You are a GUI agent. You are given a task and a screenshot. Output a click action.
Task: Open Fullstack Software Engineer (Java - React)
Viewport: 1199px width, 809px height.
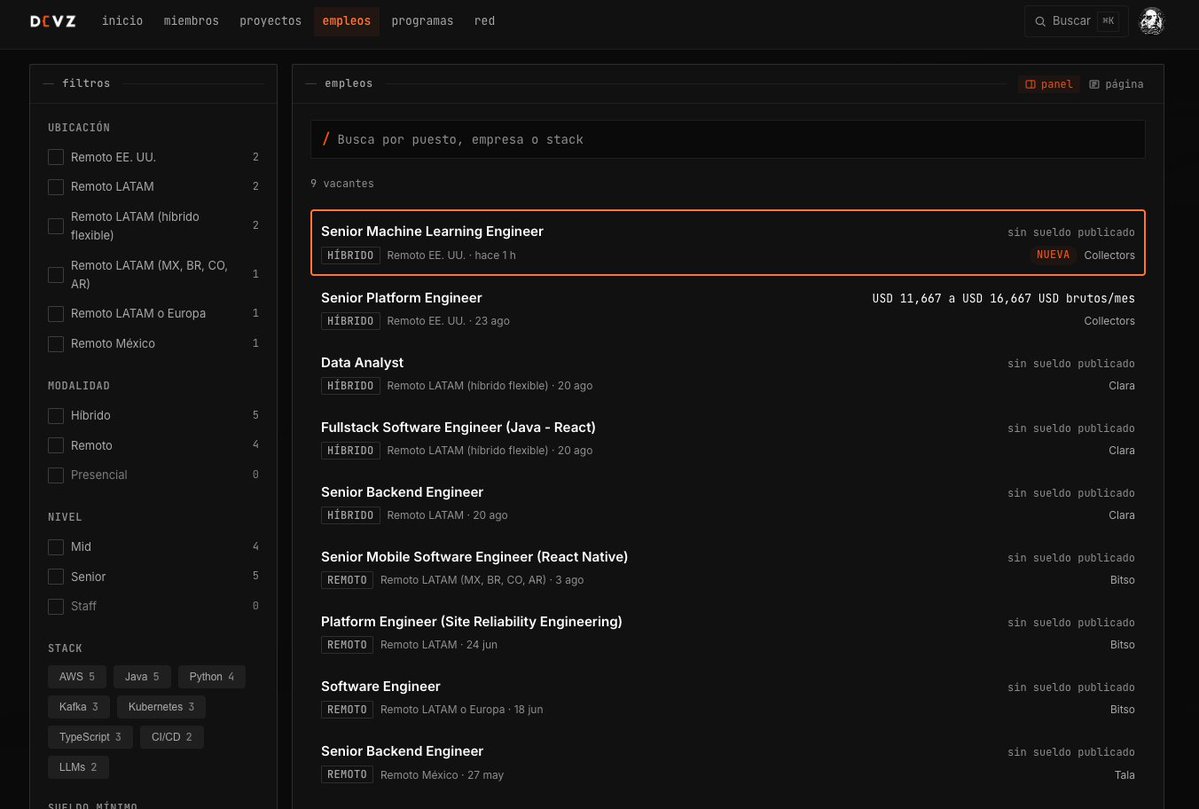[727, 438]
